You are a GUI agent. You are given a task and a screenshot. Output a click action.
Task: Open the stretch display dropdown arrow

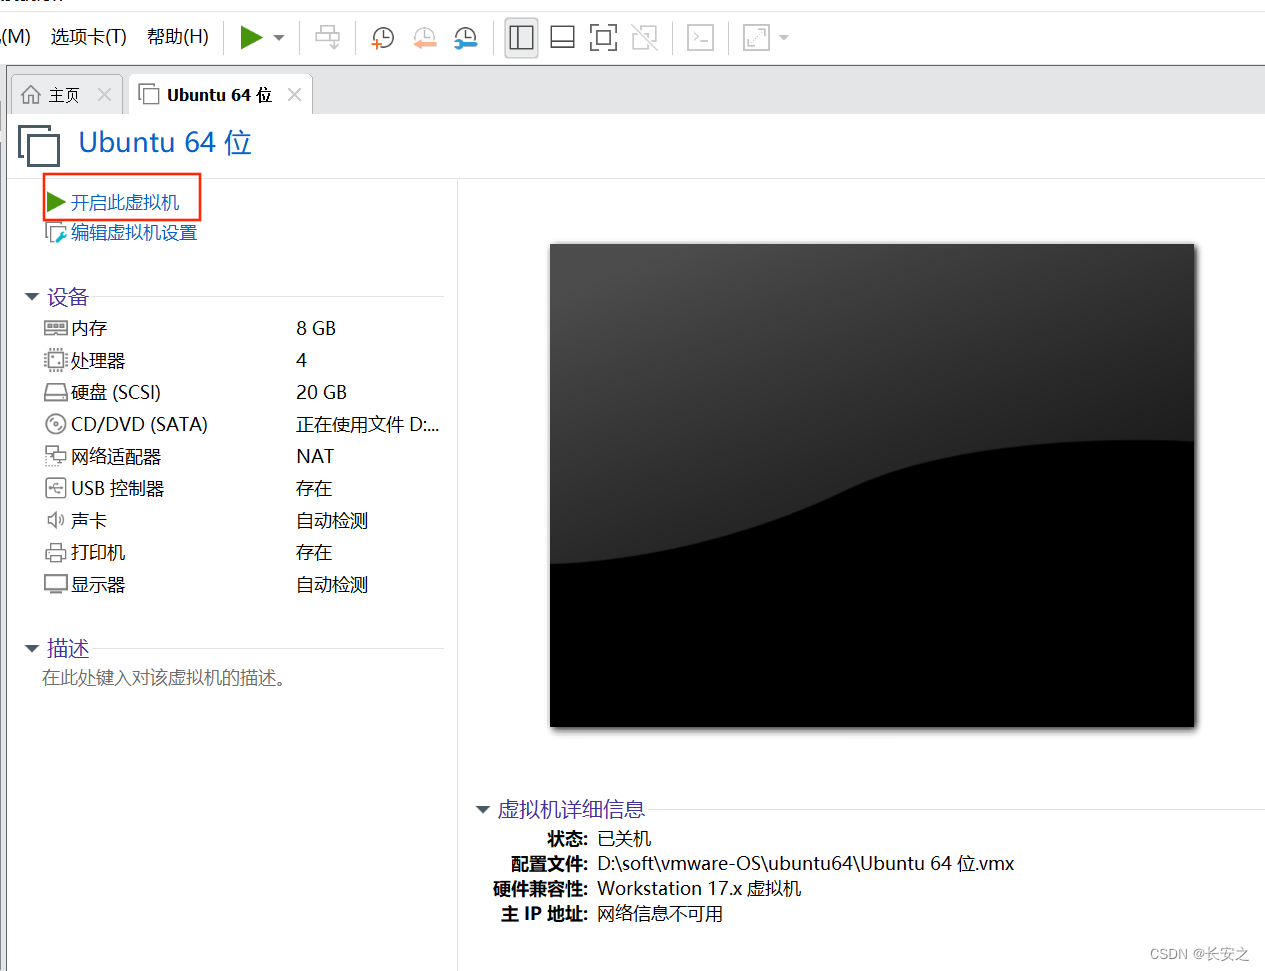coord(784,38)
